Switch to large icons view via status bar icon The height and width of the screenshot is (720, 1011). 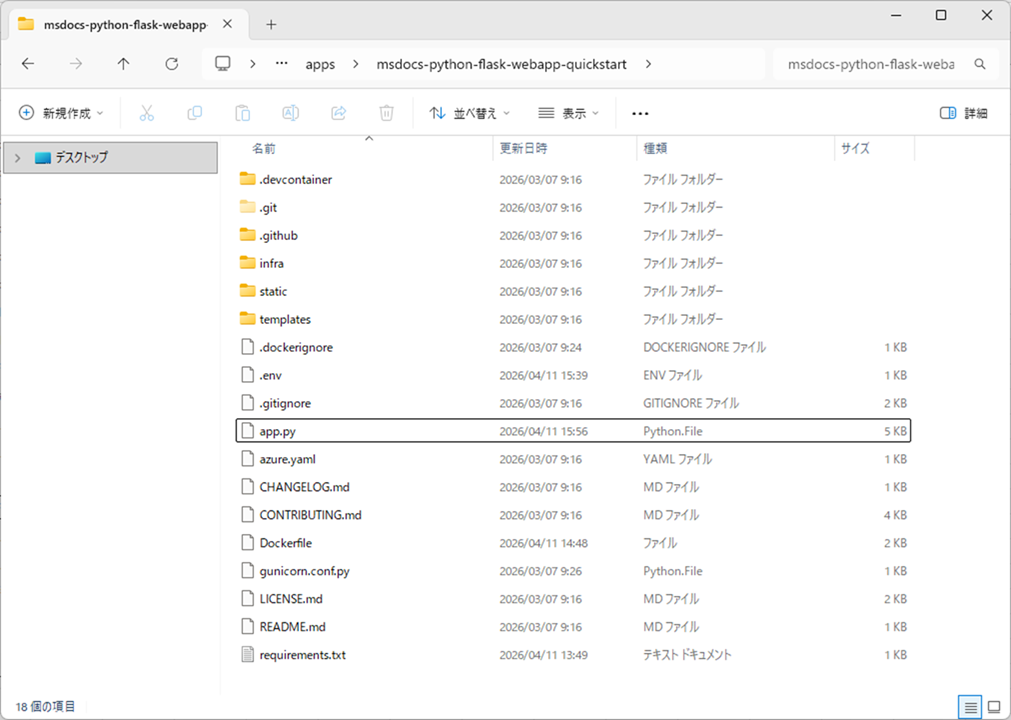pyautogui.click(x=994, y=707)
